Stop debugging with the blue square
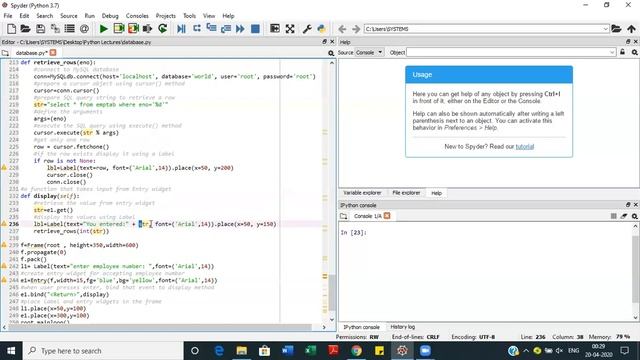Image resolution: width=640 pixels, height=360 pixels. coord(256,29)
